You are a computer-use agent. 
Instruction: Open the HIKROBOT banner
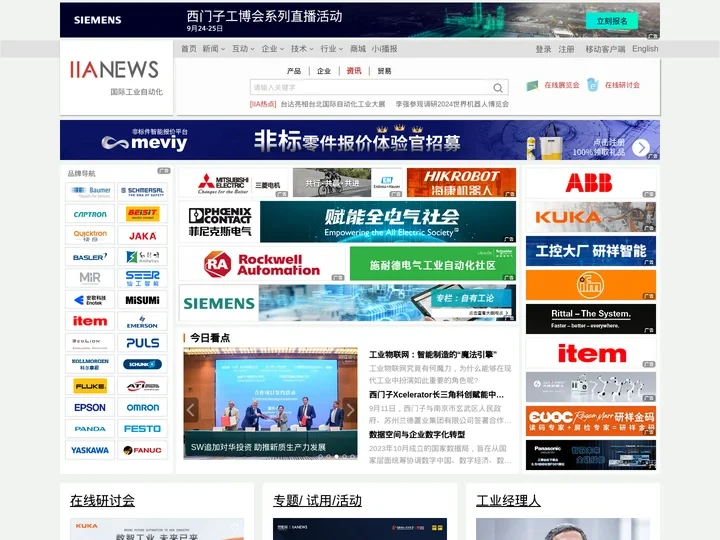click(x=461, y=182)
